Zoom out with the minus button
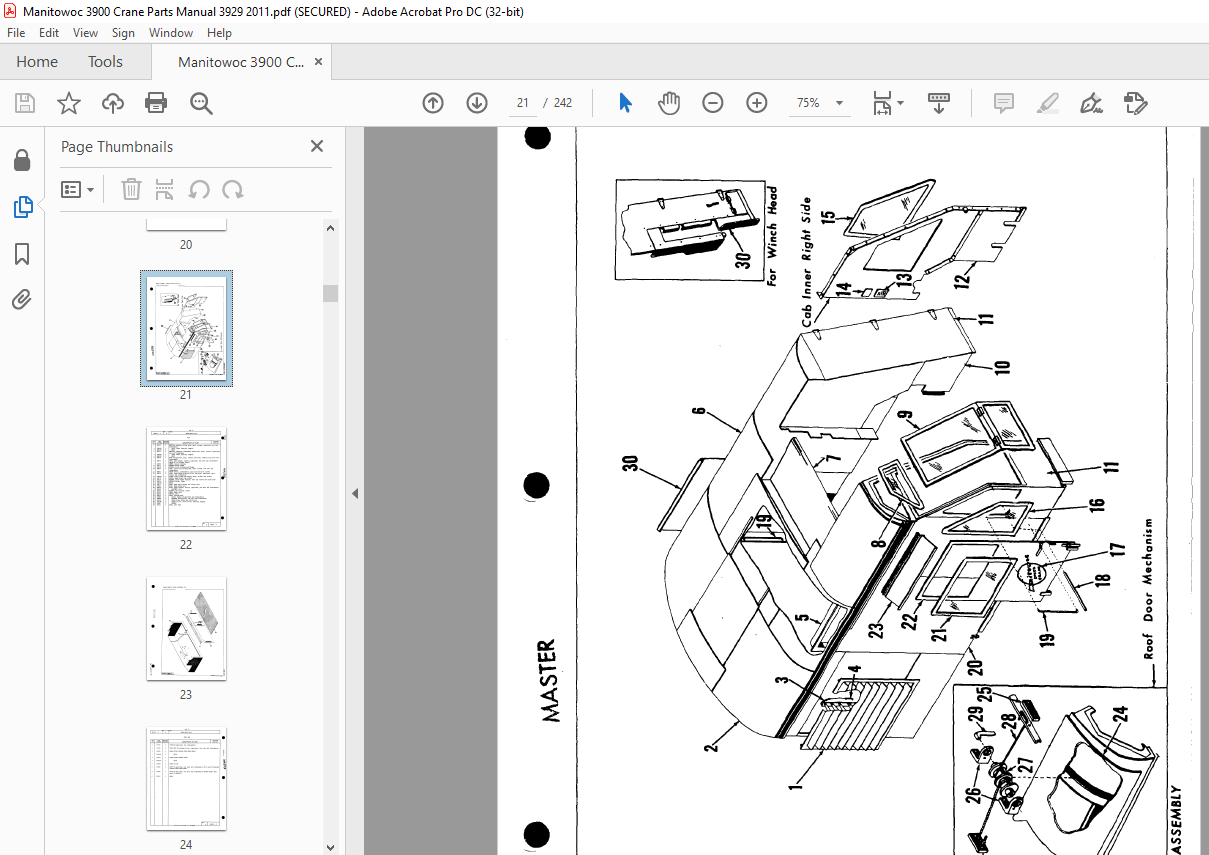Screen dimensions: 1209x855 pyautogui.click(x=713, y=103)
